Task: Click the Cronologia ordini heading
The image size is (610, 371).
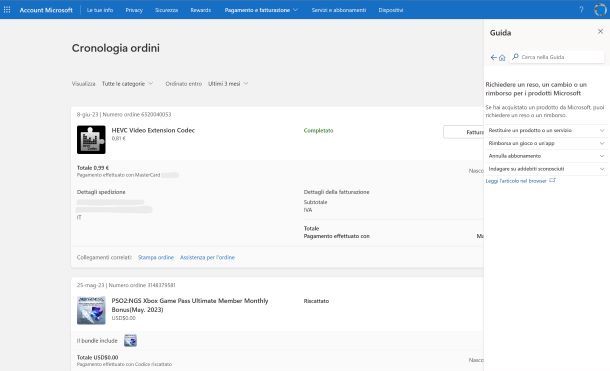Action: click(x=116, y=48)
